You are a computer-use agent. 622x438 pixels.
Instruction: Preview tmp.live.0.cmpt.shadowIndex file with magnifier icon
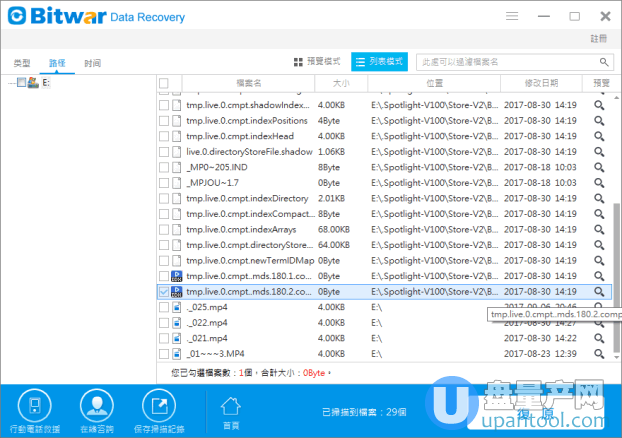[x=600, y=104]
